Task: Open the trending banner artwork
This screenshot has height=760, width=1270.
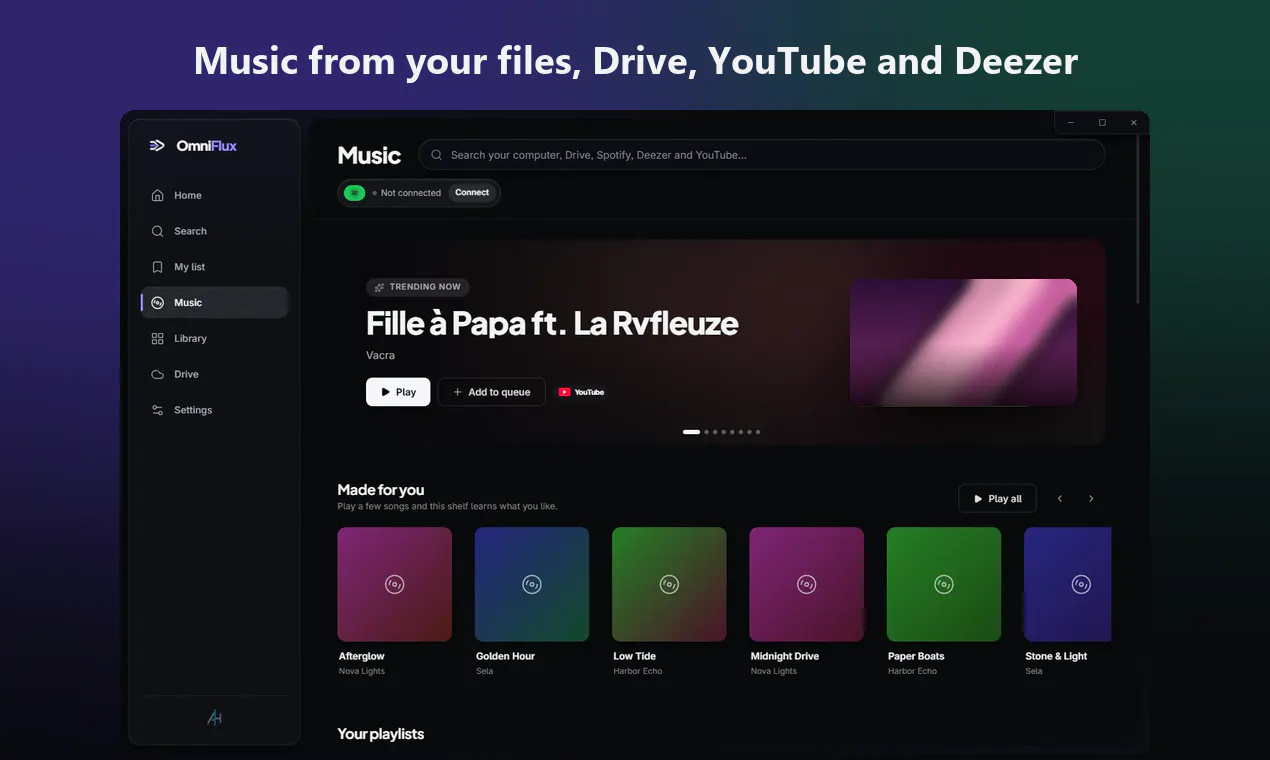Action: pyautogui.click(x=963, y=343)
